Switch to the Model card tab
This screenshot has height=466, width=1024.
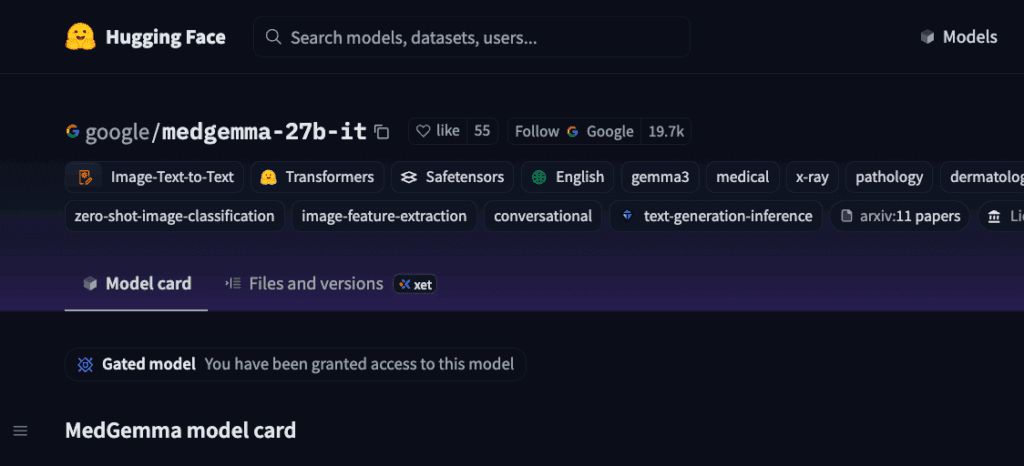[x=136, y=283]
